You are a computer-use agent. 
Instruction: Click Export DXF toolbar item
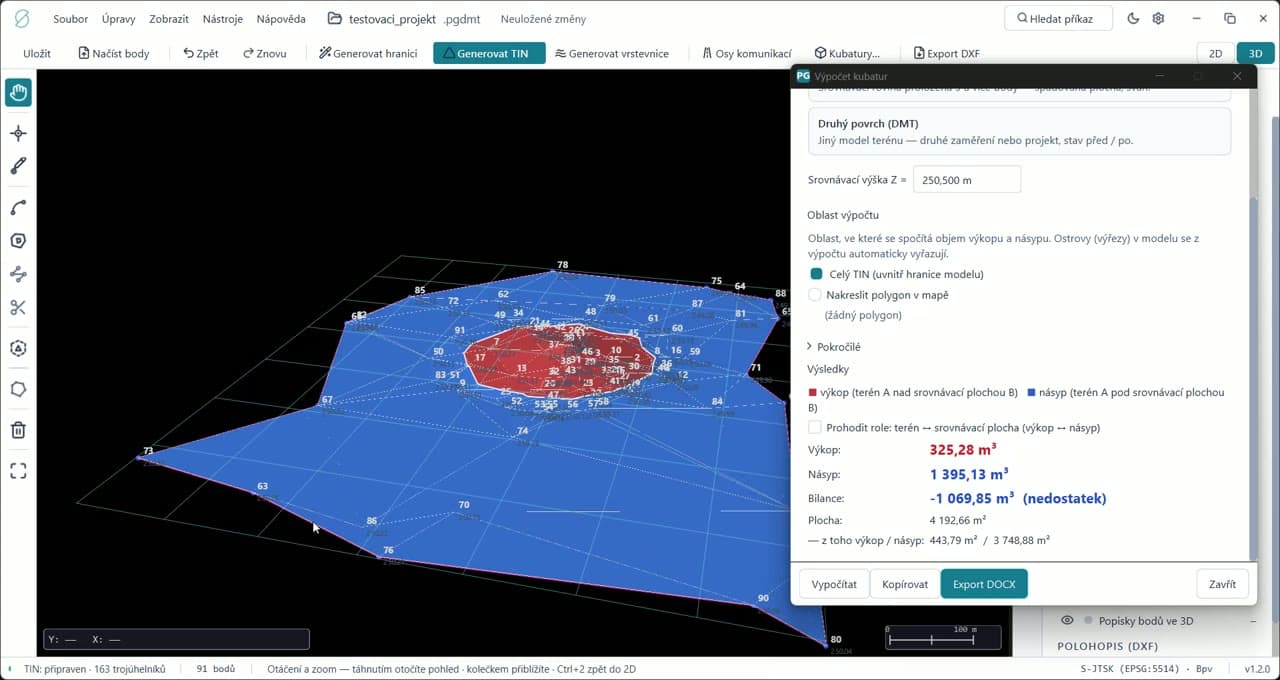point(947,53)
